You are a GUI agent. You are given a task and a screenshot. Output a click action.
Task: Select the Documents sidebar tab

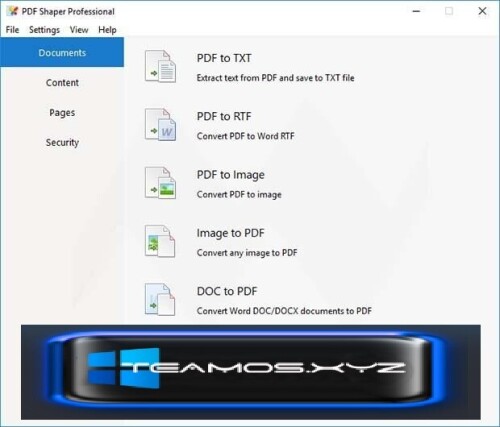click(x=62, y=52)
